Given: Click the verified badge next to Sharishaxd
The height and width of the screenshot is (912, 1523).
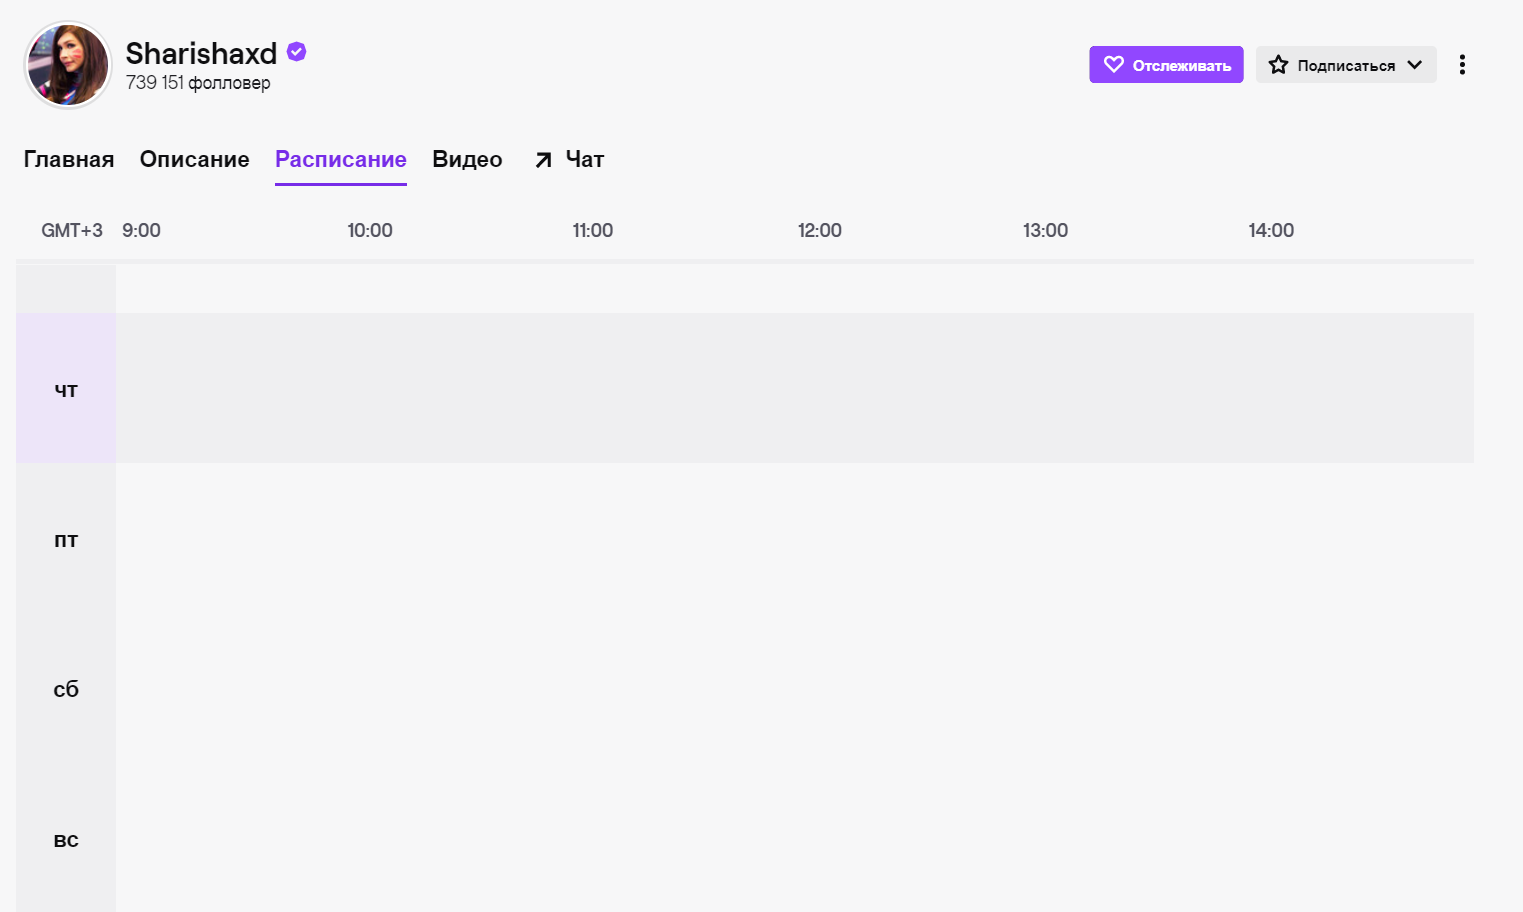Looking at the screenshot, I should (296, 52).
